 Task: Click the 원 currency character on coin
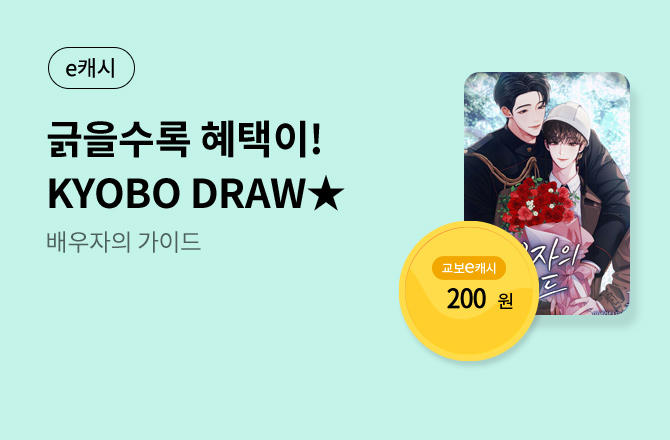[505, 301]
